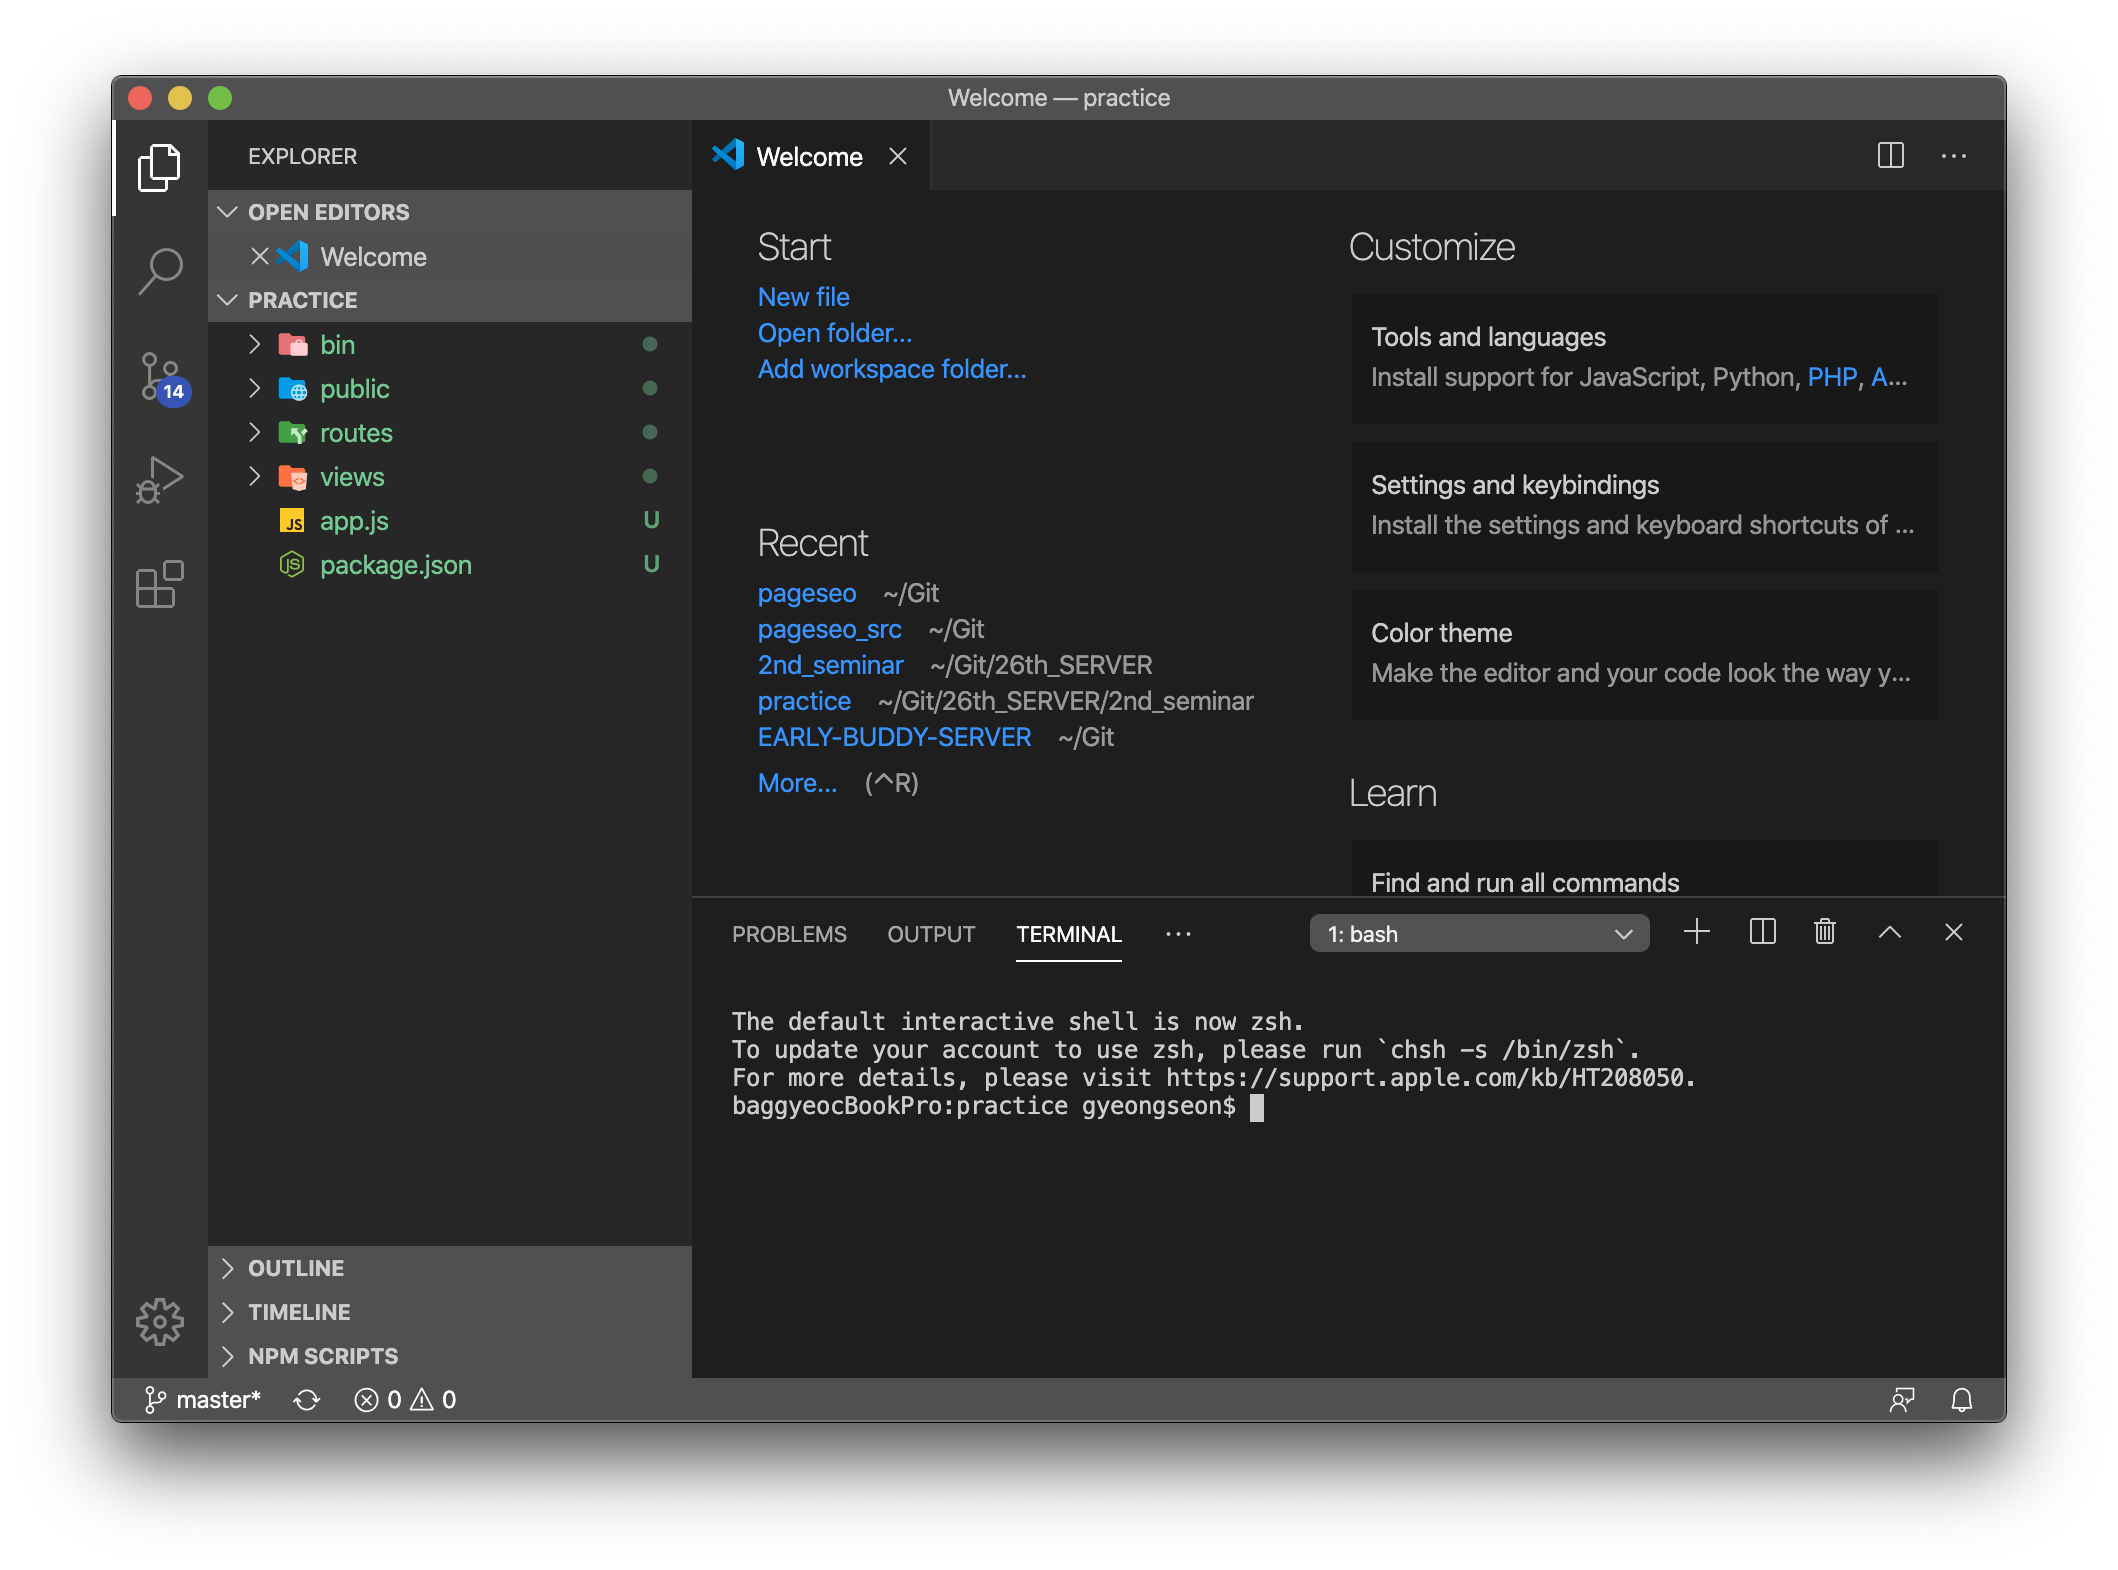Synchronize changes in status bar
Viewport: 2118px width, 1570px height.
307,1400
